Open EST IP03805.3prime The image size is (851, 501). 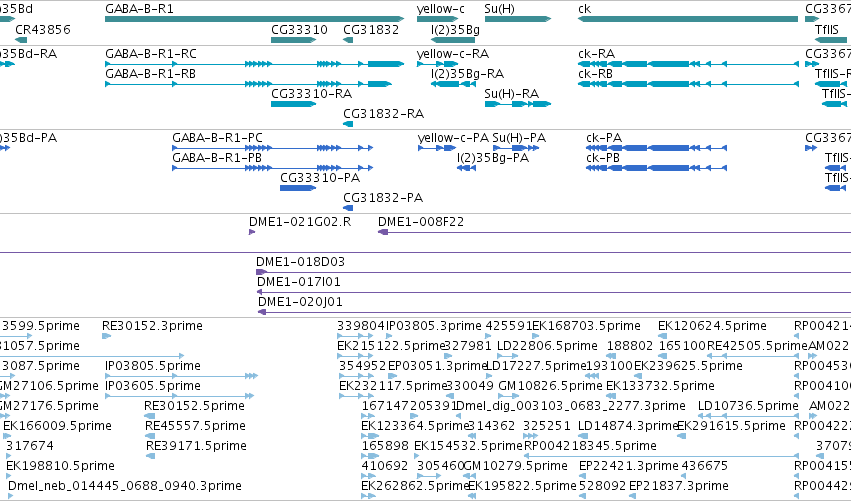434,326
